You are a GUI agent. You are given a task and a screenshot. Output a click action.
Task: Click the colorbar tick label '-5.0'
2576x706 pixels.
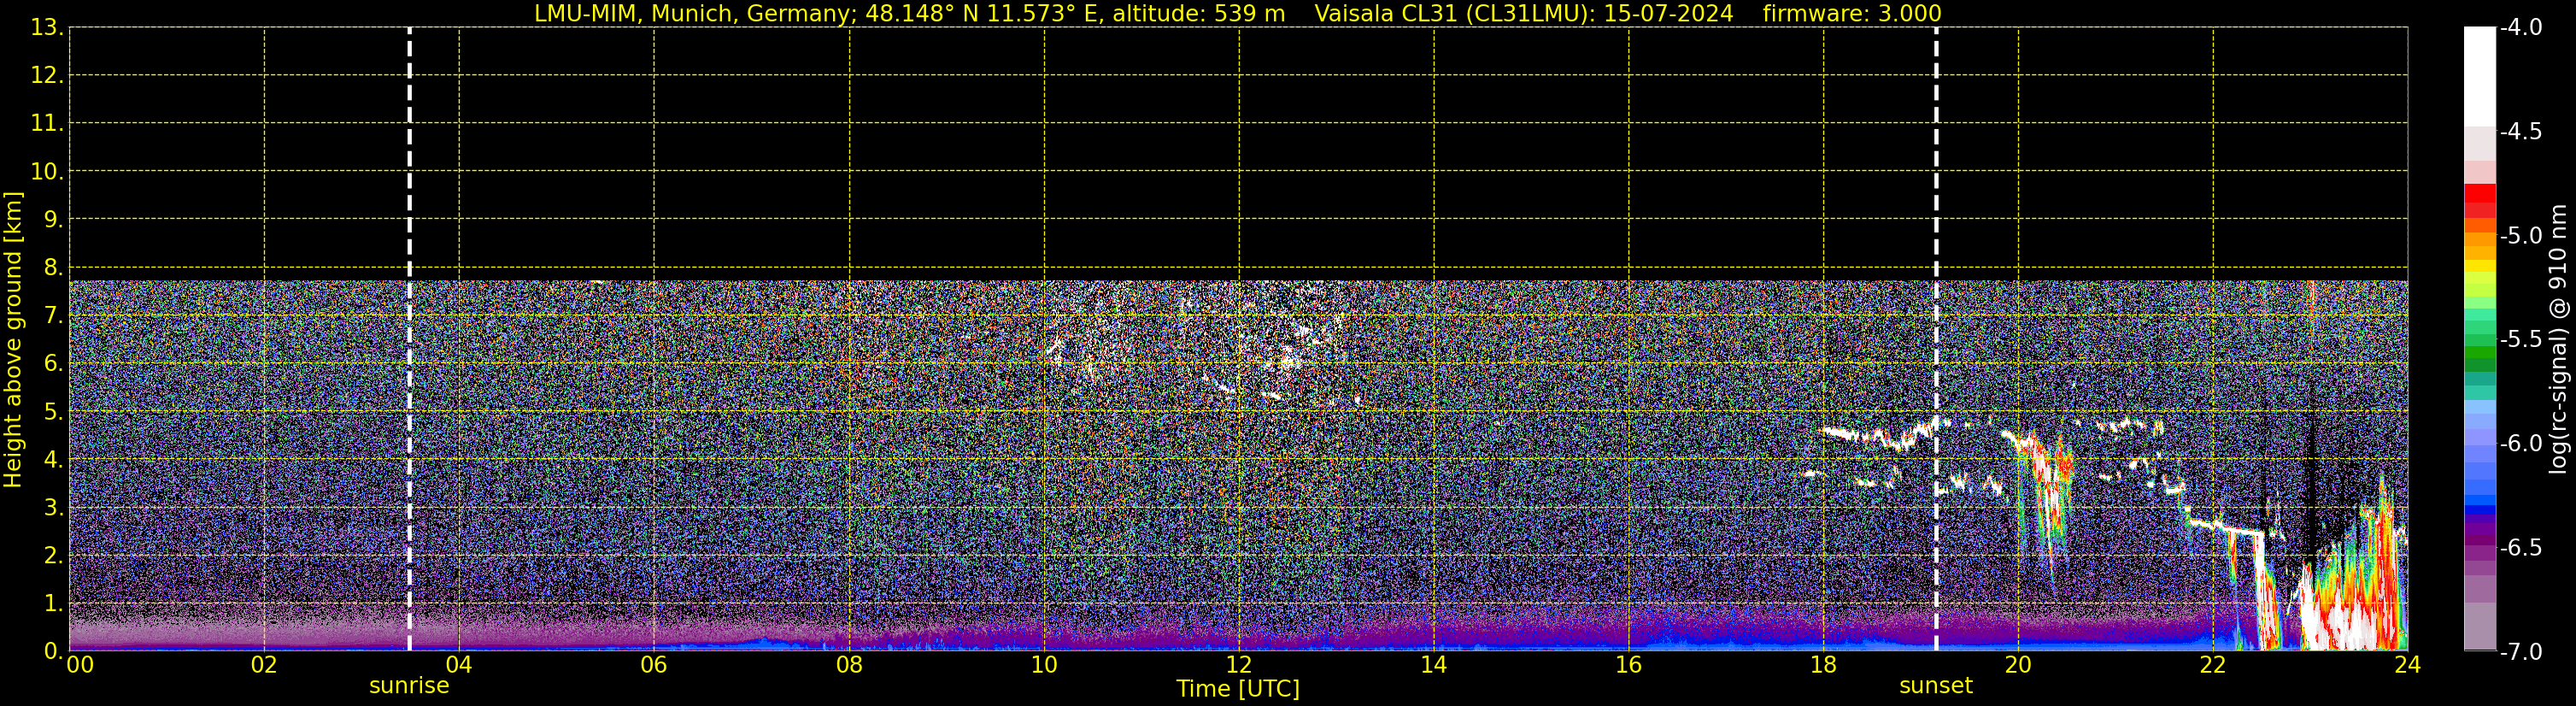[x=2521, y=236]
